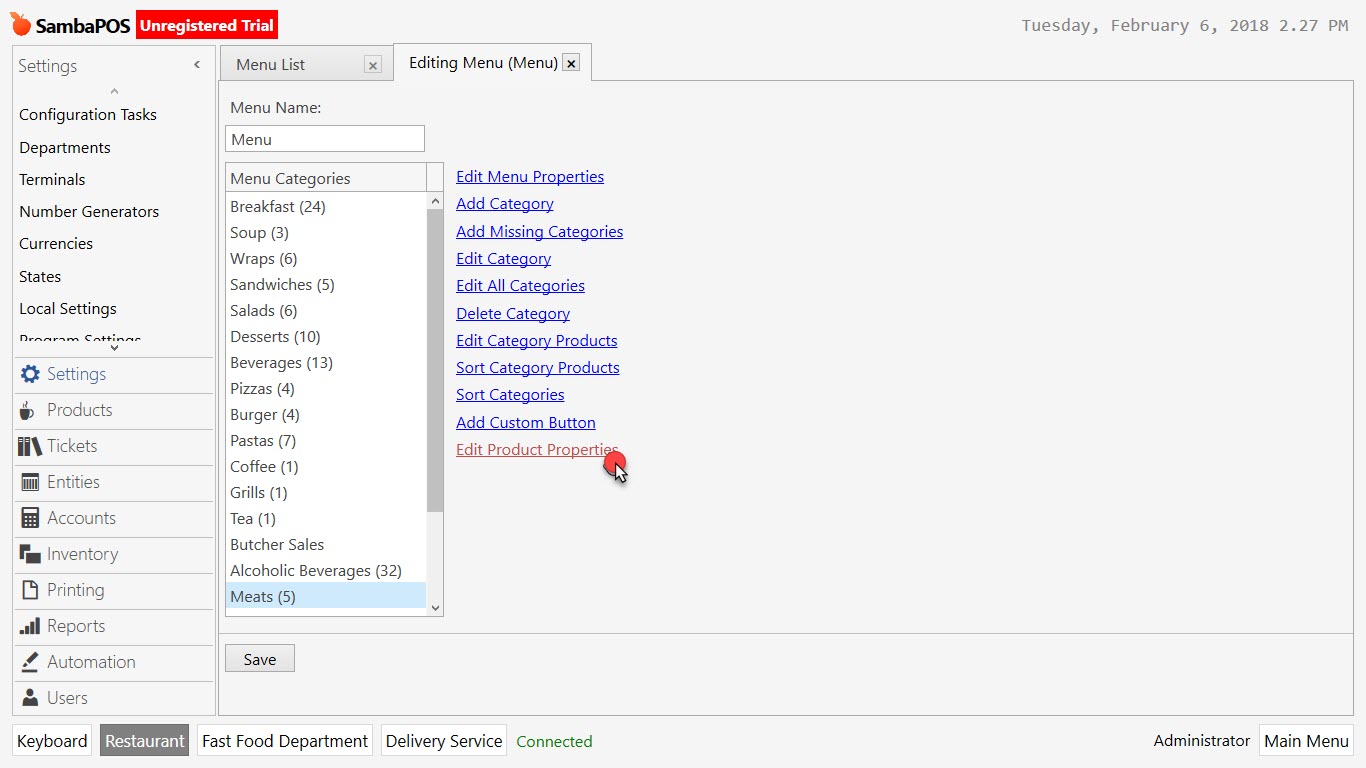Screen dimensions: 1366x768
Task: Select the Editing Menu (Menu) tab
Action: [x=480, y=62]
